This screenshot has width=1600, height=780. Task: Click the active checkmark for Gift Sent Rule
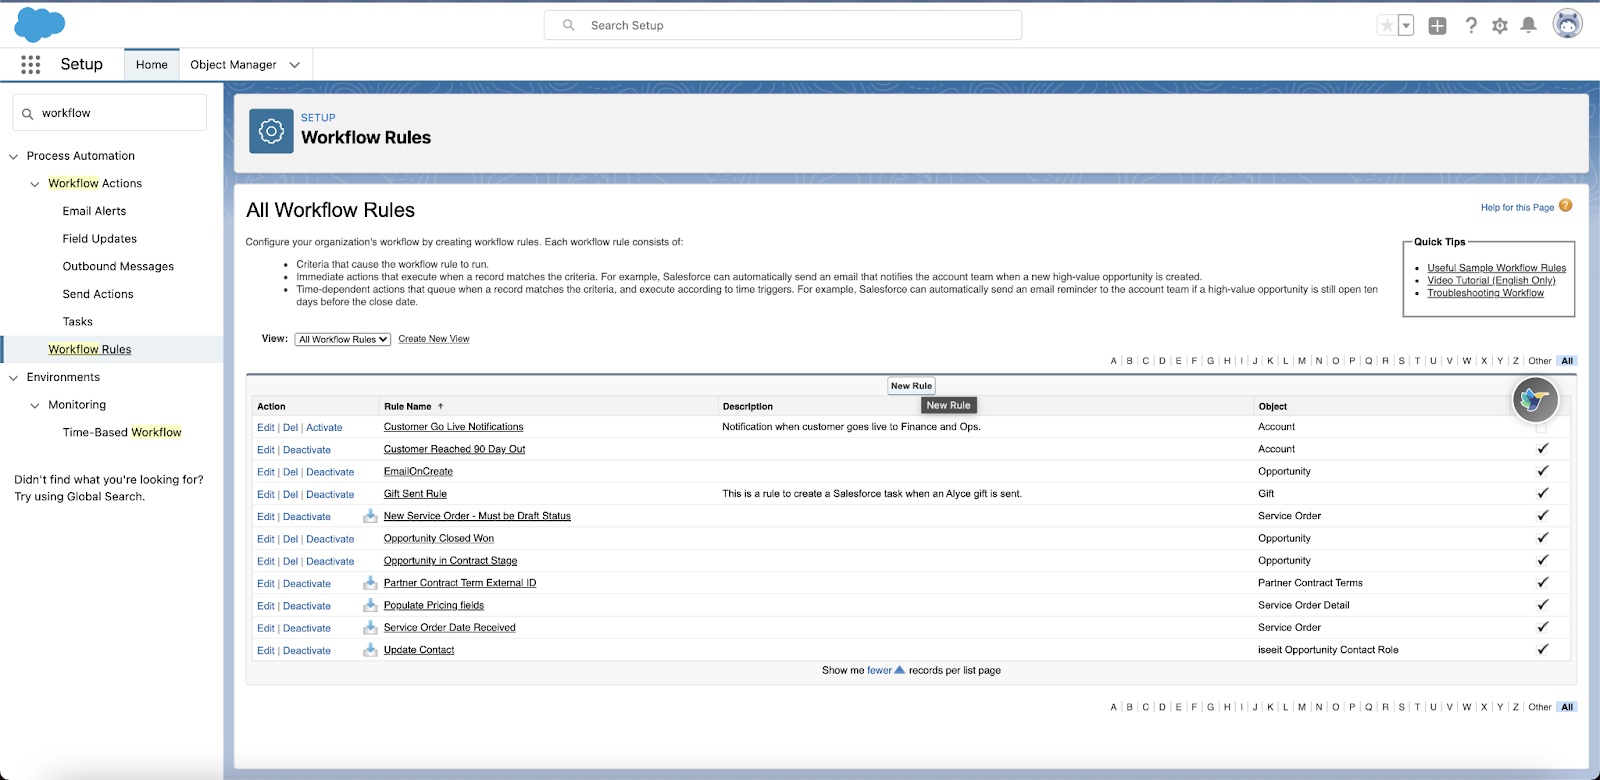pos(1543,493)
